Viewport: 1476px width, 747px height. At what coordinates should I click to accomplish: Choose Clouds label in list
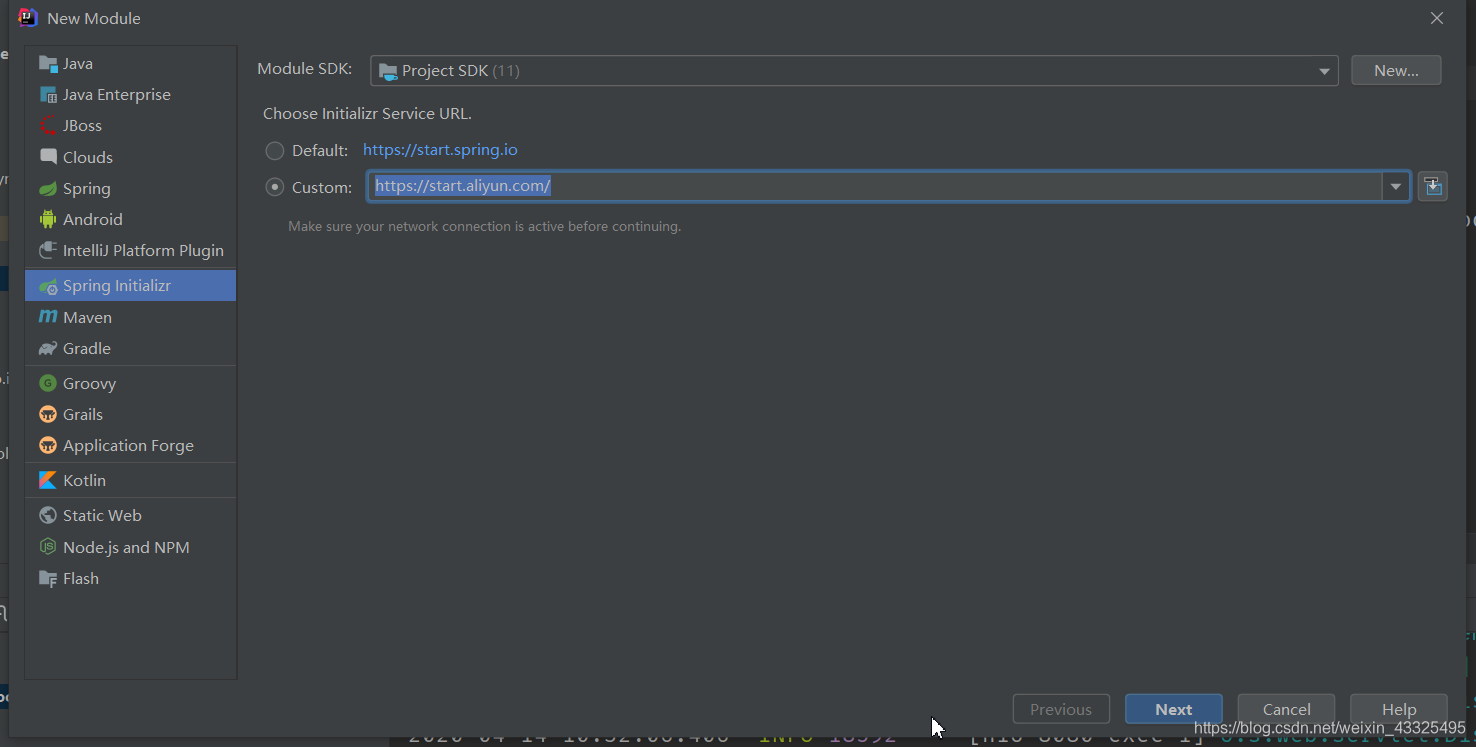[88, 157]
